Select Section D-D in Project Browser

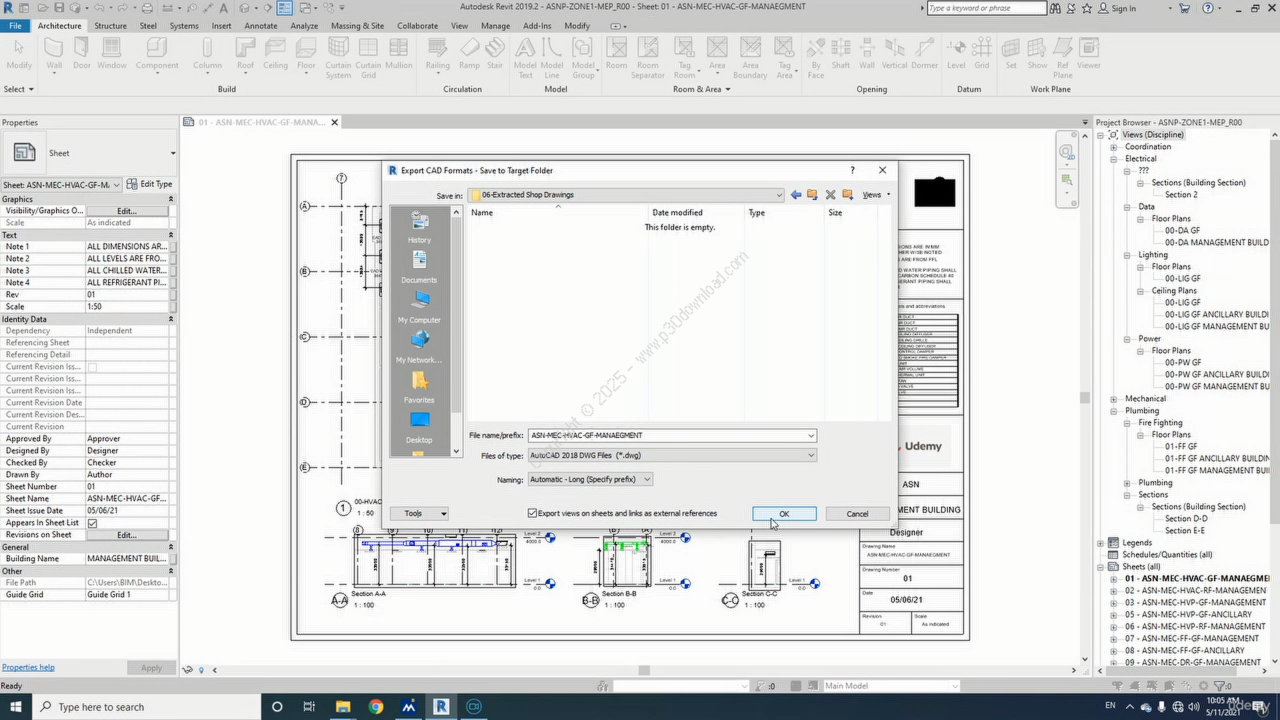[x=1186, y=519]
